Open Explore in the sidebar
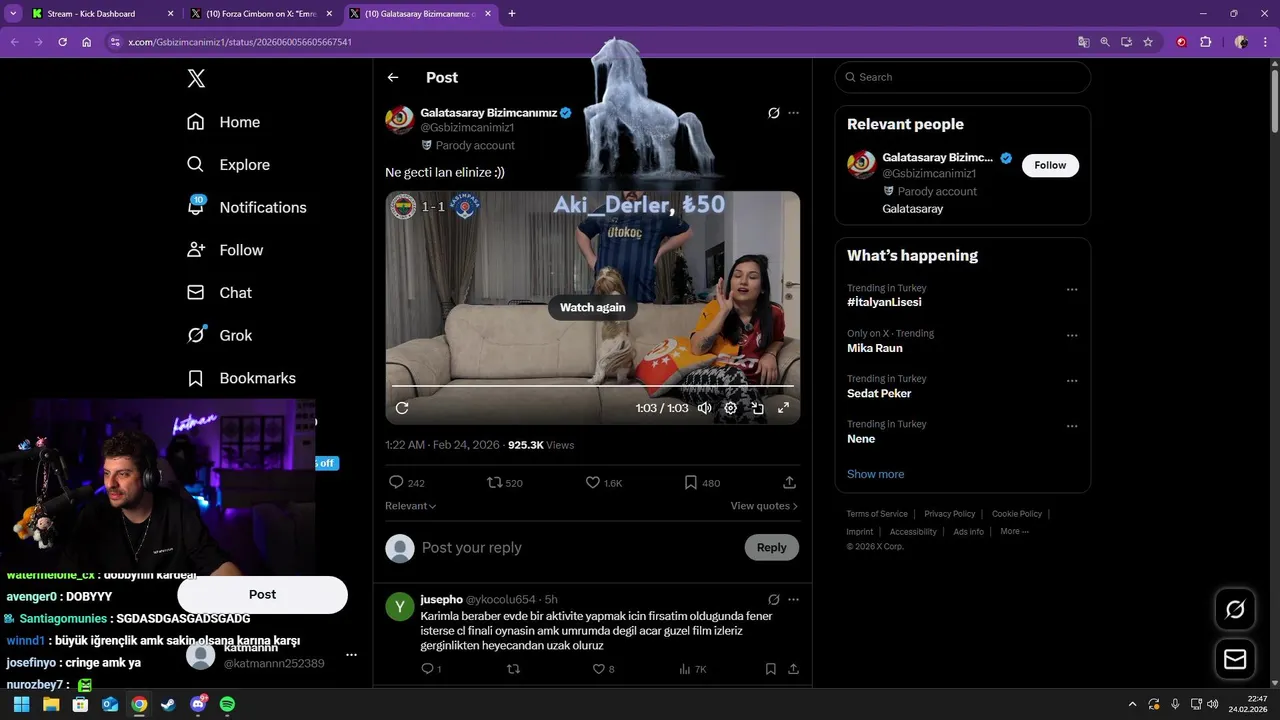 228,165
